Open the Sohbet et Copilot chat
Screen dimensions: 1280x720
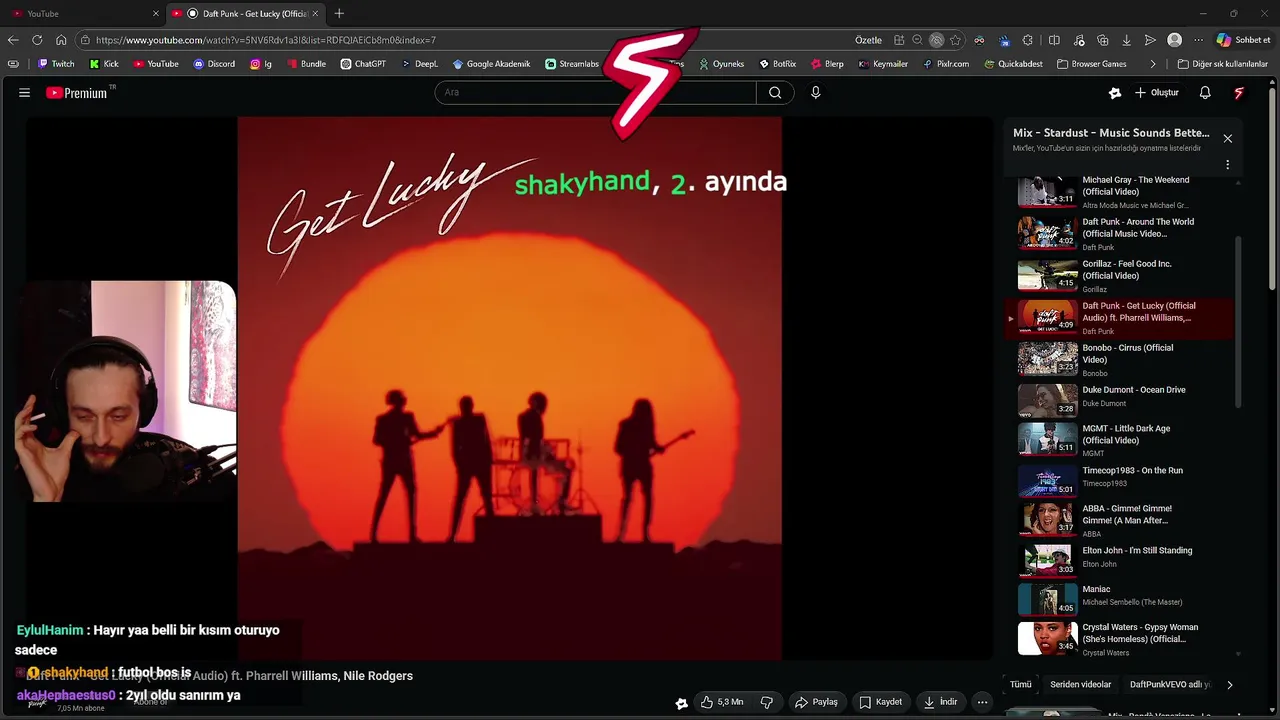coord(1243,40)
